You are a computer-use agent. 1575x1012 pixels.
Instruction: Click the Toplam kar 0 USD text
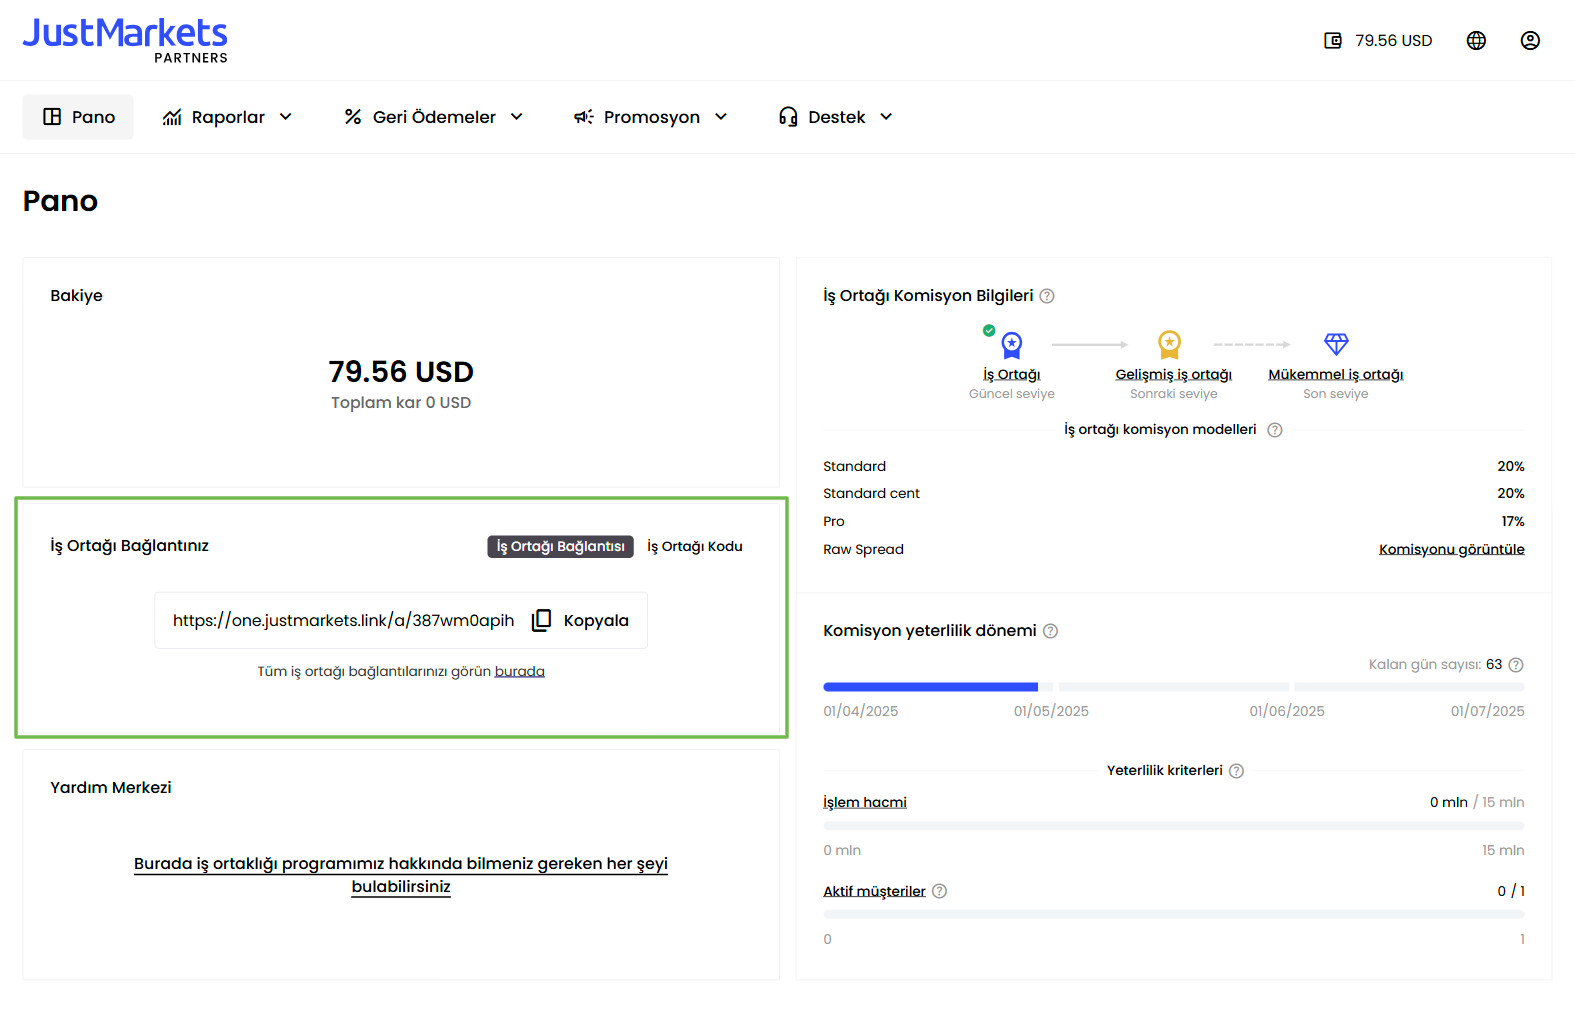[x=401, y=403]
